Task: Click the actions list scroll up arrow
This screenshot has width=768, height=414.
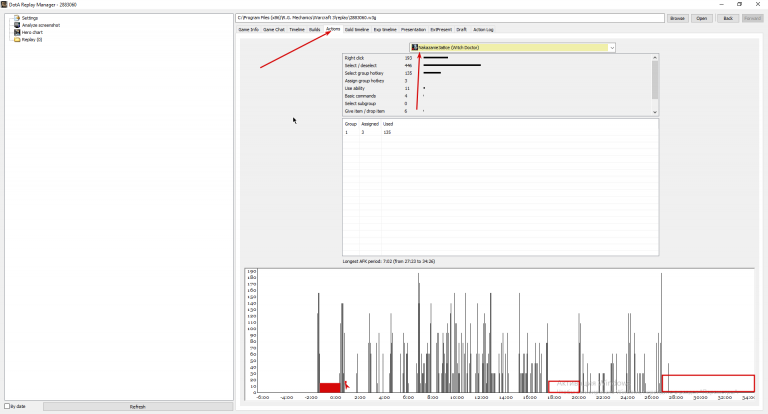Action: pos(655,58)
